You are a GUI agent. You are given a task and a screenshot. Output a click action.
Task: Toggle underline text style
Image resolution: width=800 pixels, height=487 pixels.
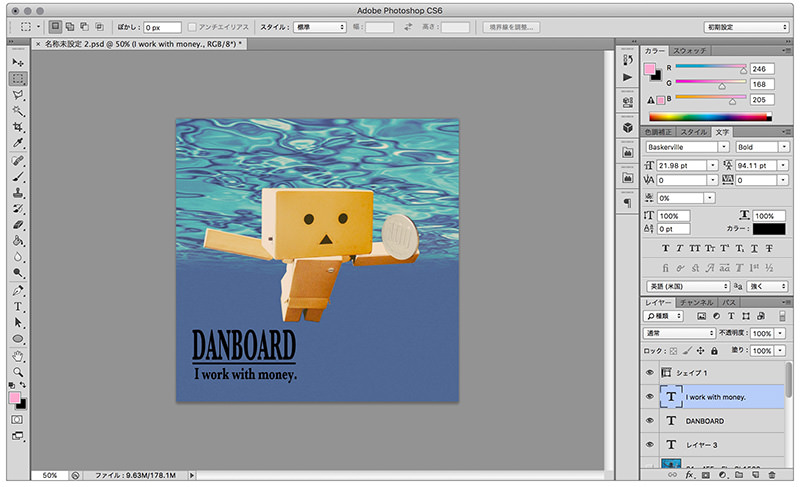click(754, 248)
